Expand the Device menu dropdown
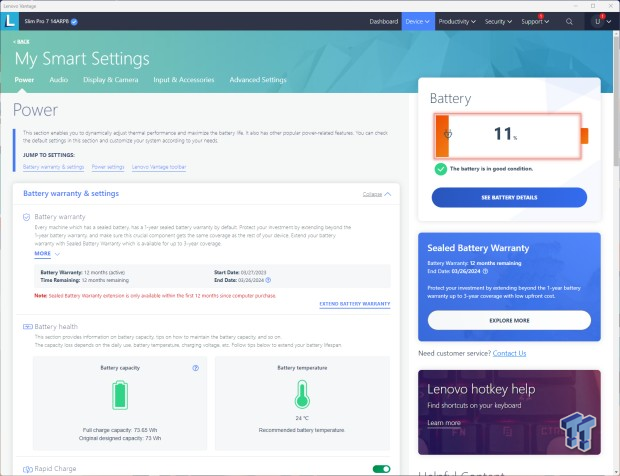 tap(418, 22)
